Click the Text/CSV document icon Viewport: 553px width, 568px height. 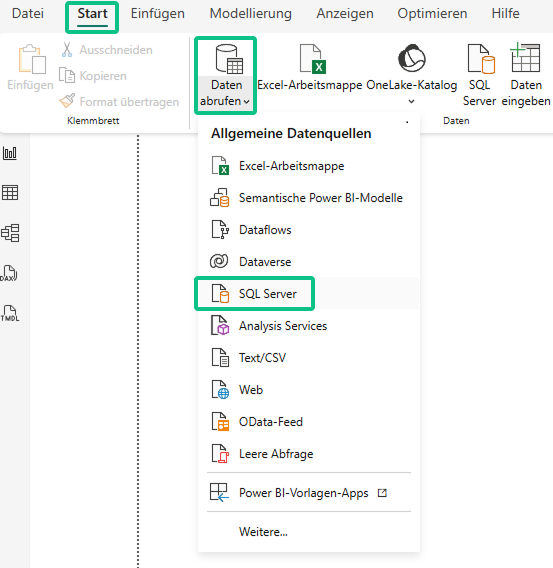(220, 357)
